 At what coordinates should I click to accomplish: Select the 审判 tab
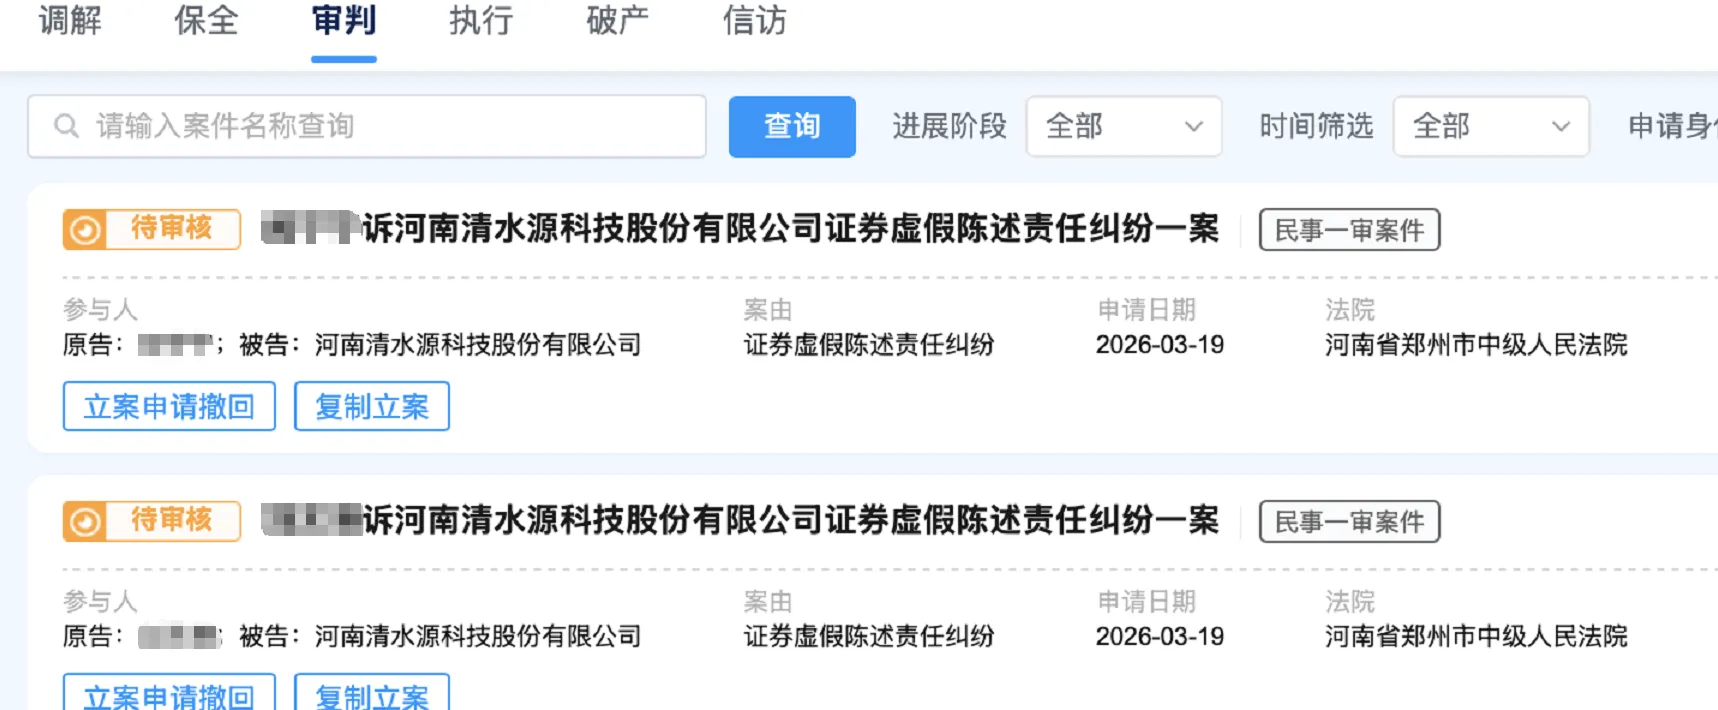pyautogui.click(x=344, y=20)
